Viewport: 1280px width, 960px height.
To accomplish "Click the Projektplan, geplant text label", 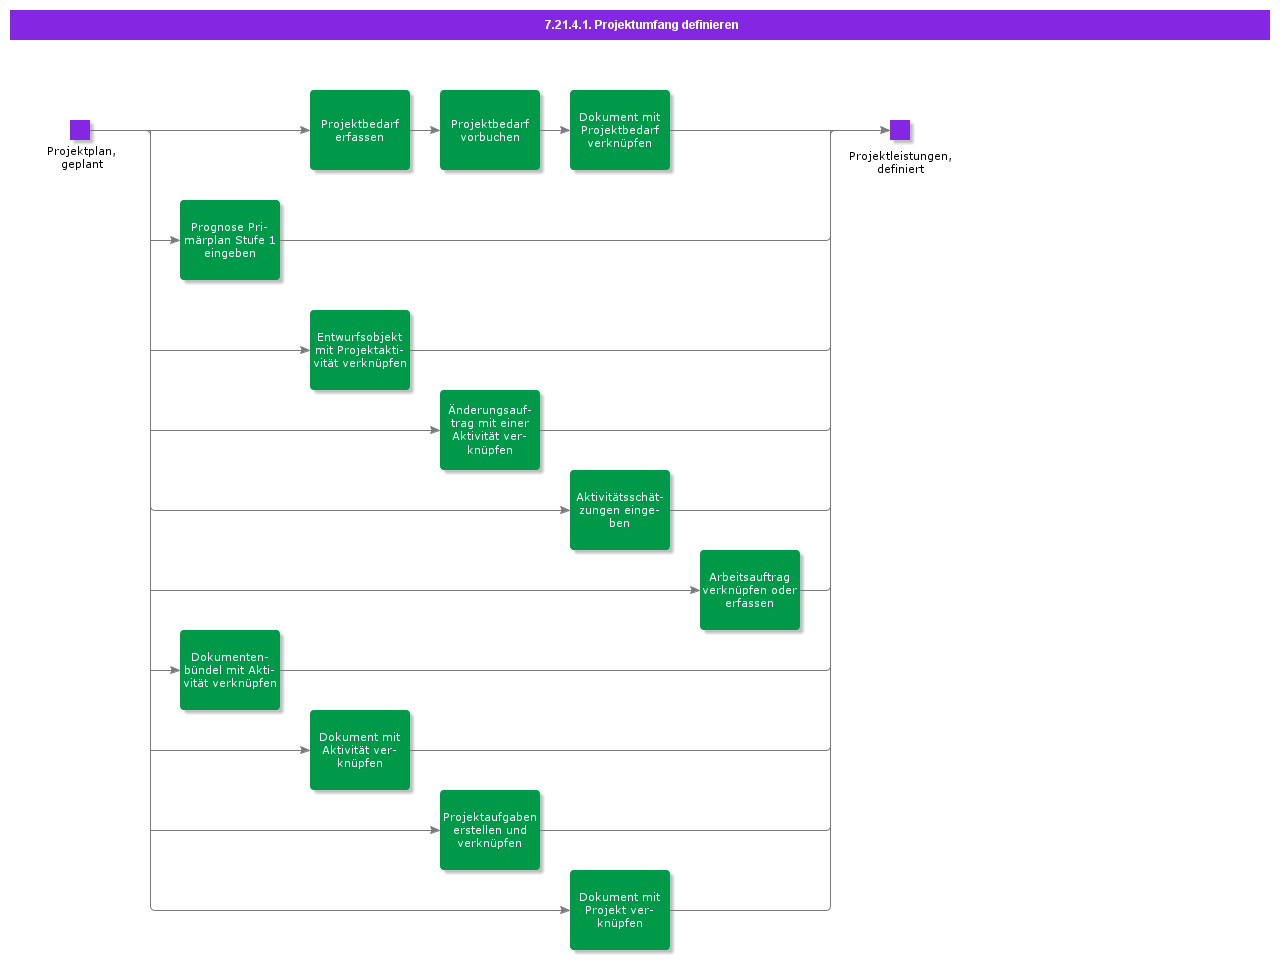I will (81, 158).
